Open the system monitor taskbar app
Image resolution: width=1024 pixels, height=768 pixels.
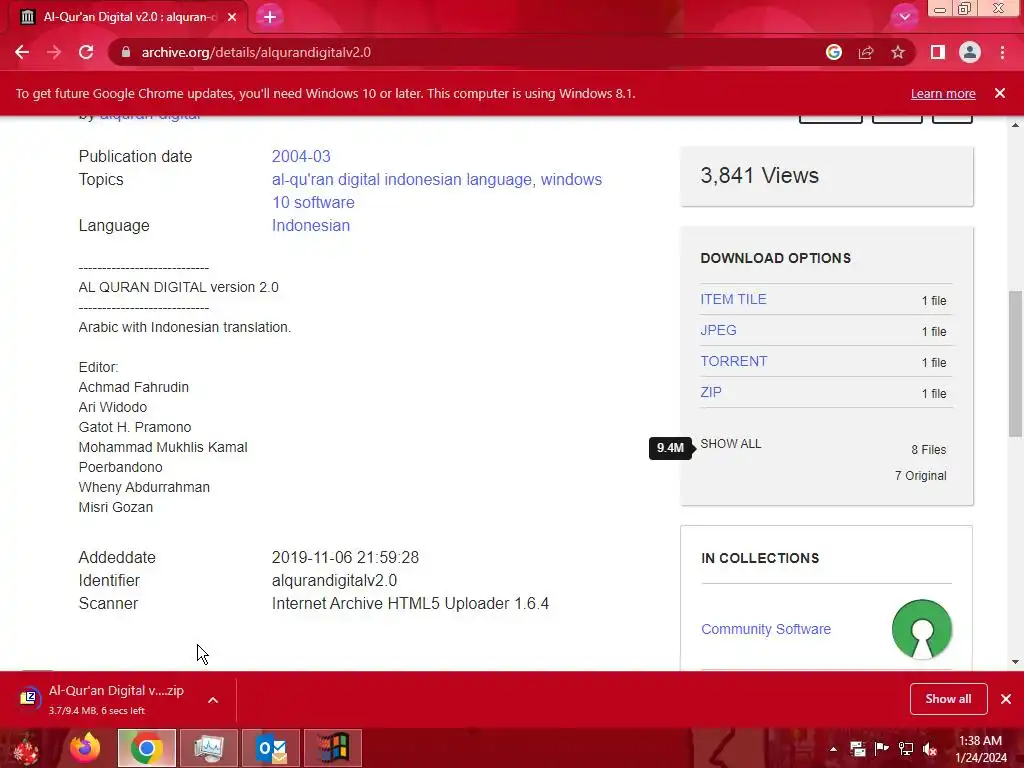[x=209, y=748]
